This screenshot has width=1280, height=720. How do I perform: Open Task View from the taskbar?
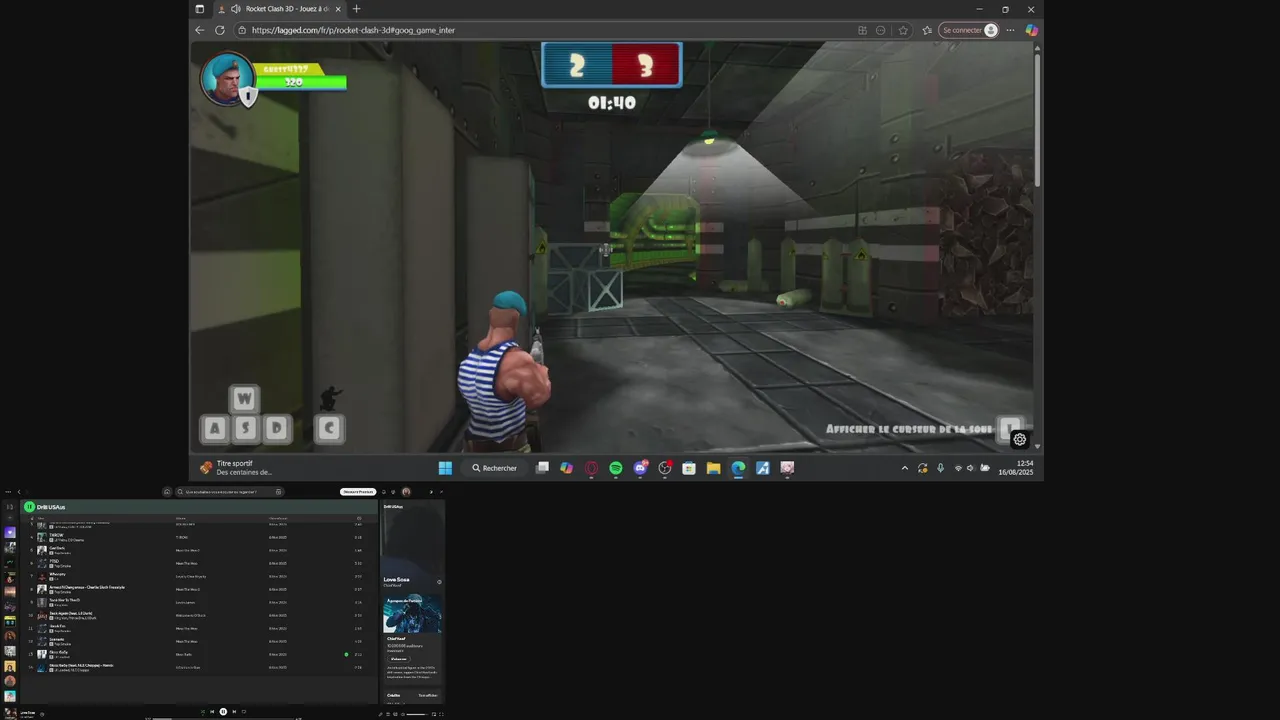[542, 468]
